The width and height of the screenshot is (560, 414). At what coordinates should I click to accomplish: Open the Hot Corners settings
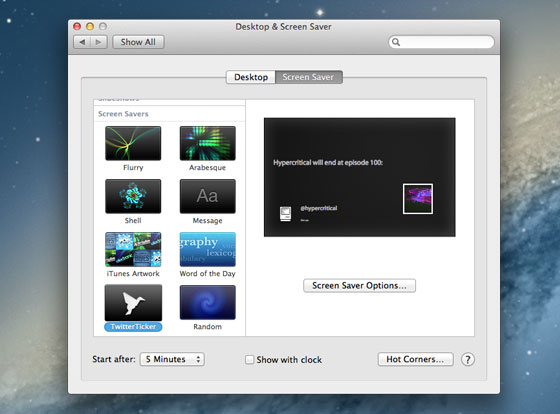coord(415,359)
